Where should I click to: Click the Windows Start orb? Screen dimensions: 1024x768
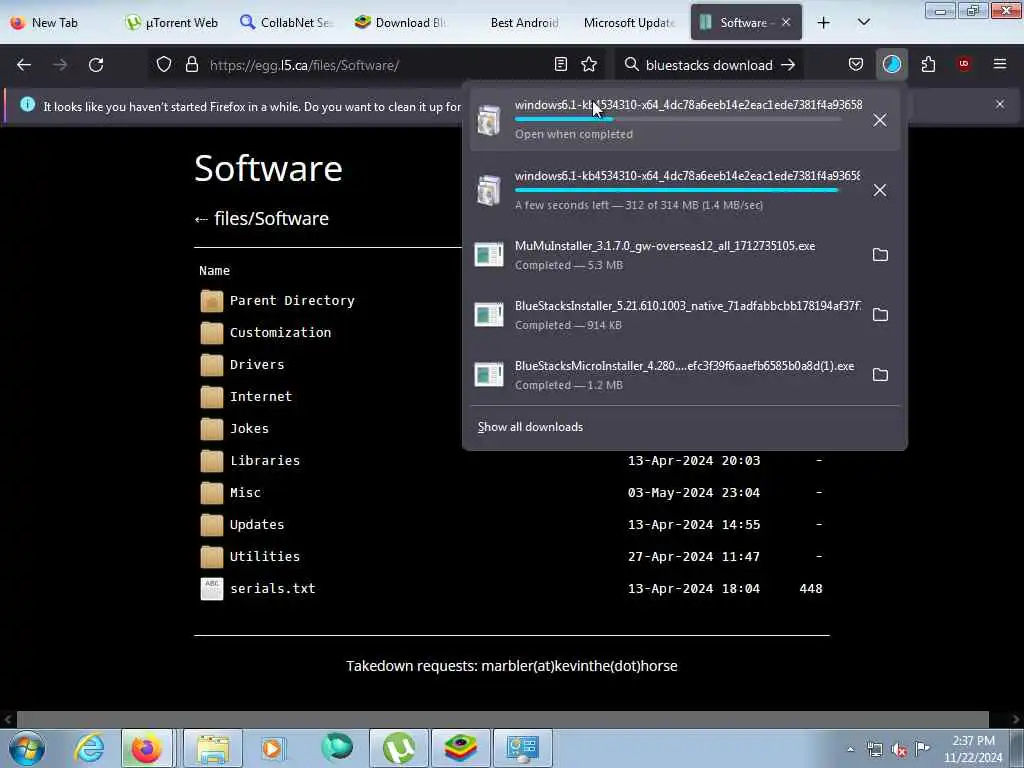(27, 748)
